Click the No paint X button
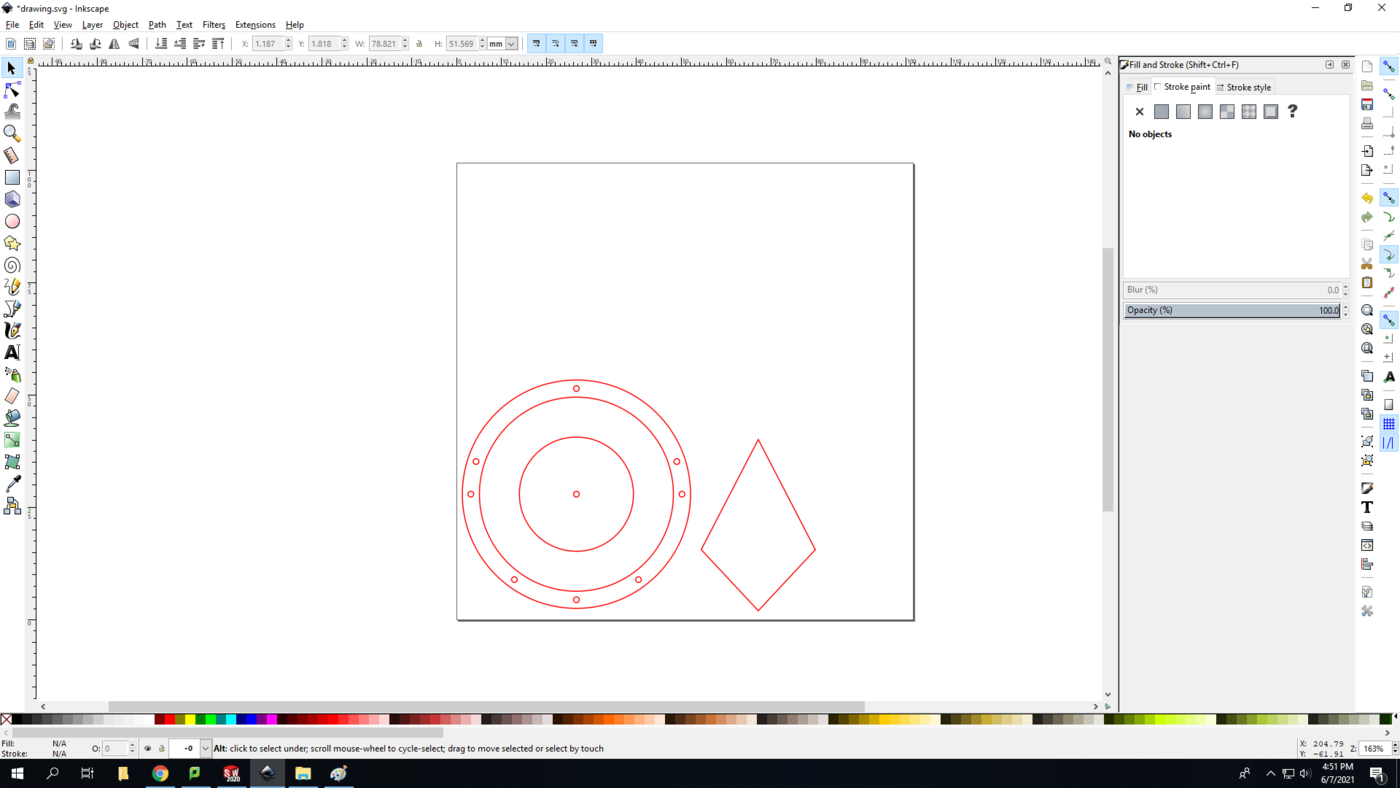Image resolution: width=1400 pixels, height=788 pixels. (x=1139, y=112)
